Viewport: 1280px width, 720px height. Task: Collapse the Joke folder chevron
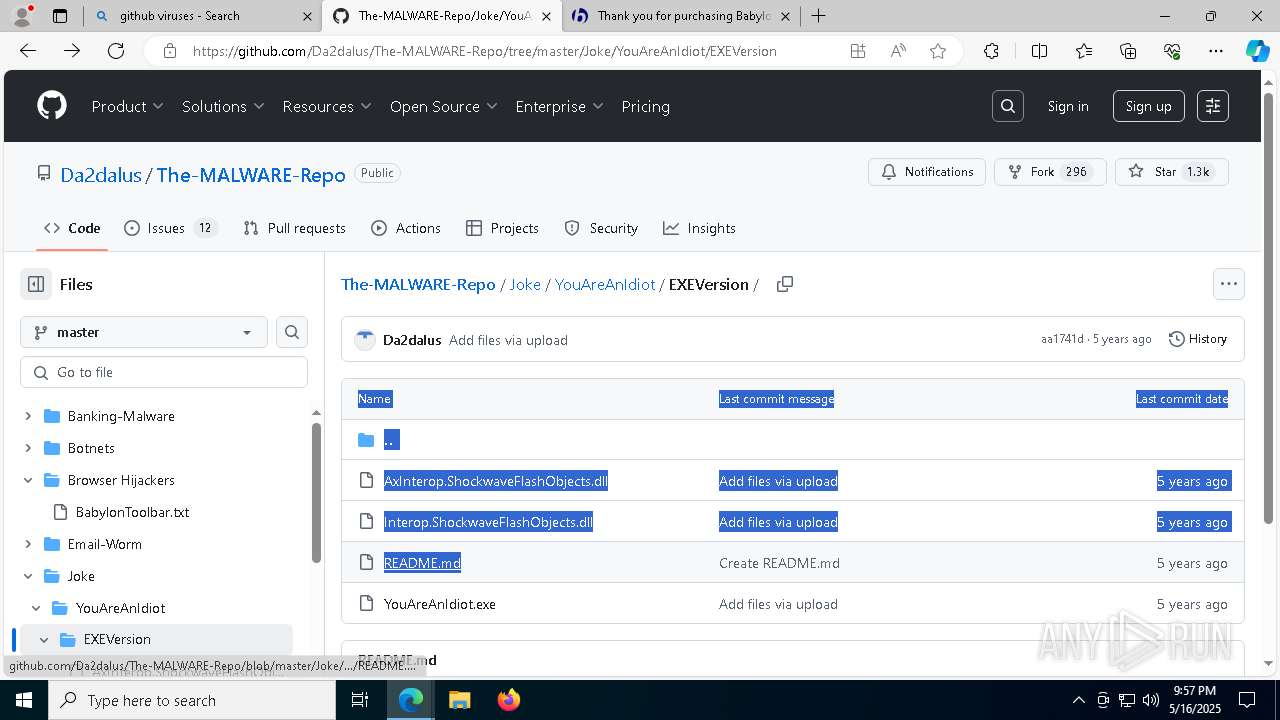pyautogui.click(x=28, y=576)
